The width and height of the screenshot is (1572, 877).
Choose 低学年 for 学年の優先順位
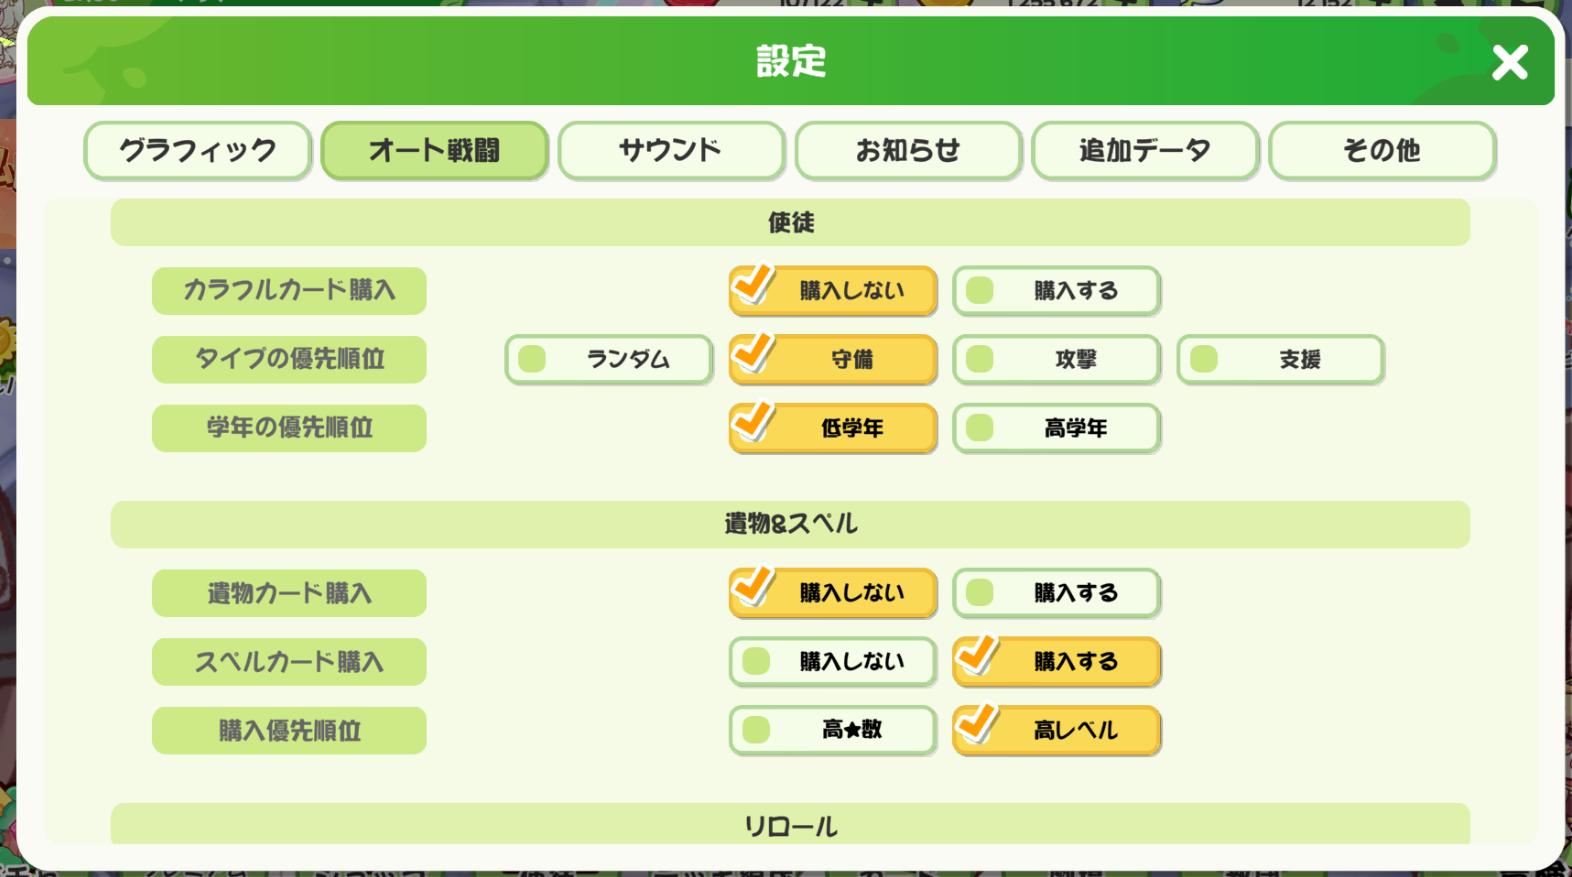pos(832,429)
